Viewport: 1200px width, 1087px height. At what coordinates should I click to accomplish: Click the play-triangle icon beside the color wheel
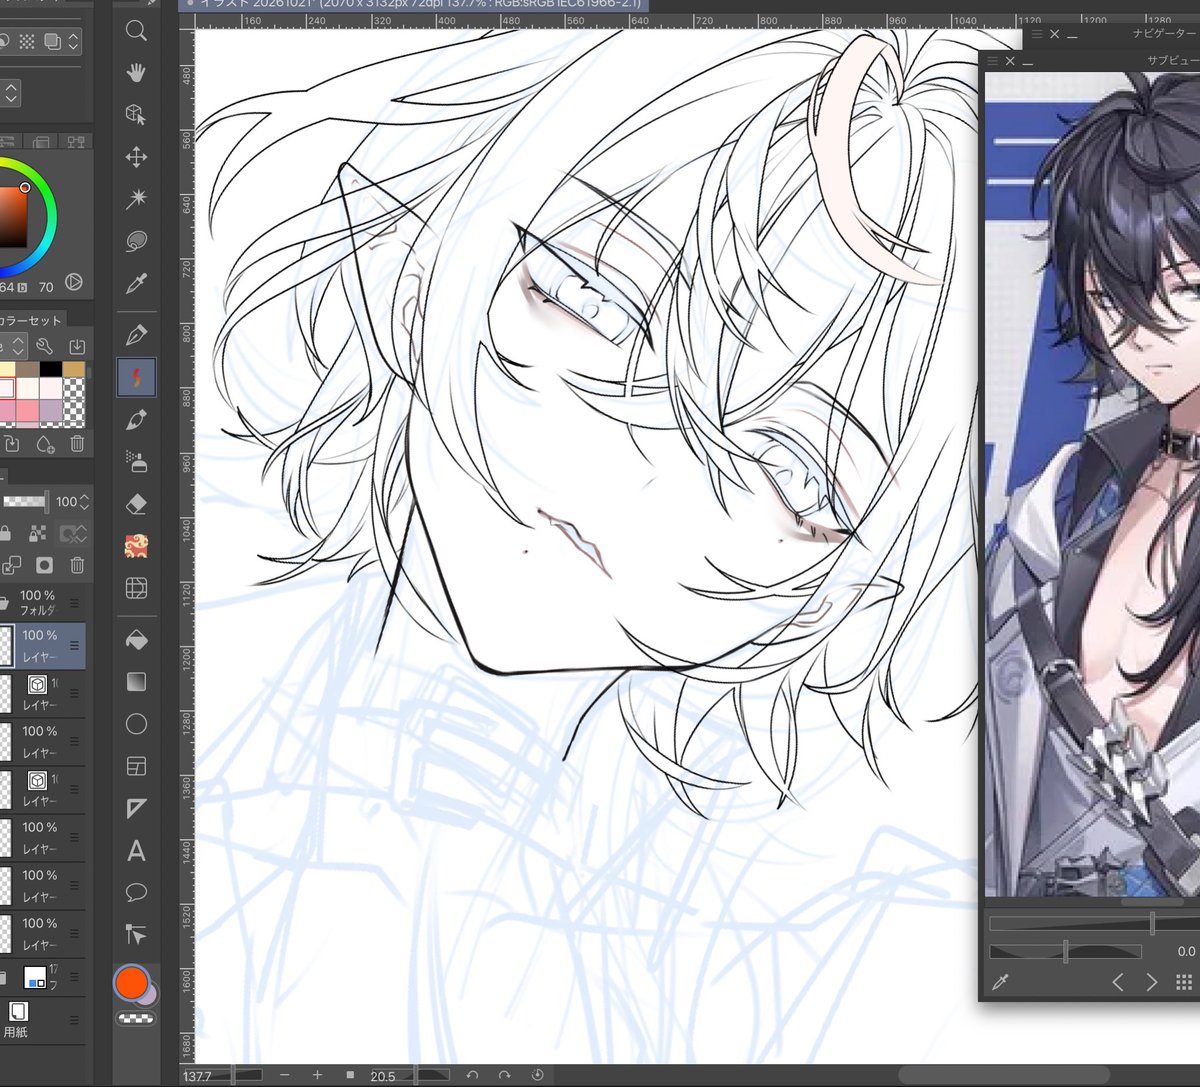point(73,283)
